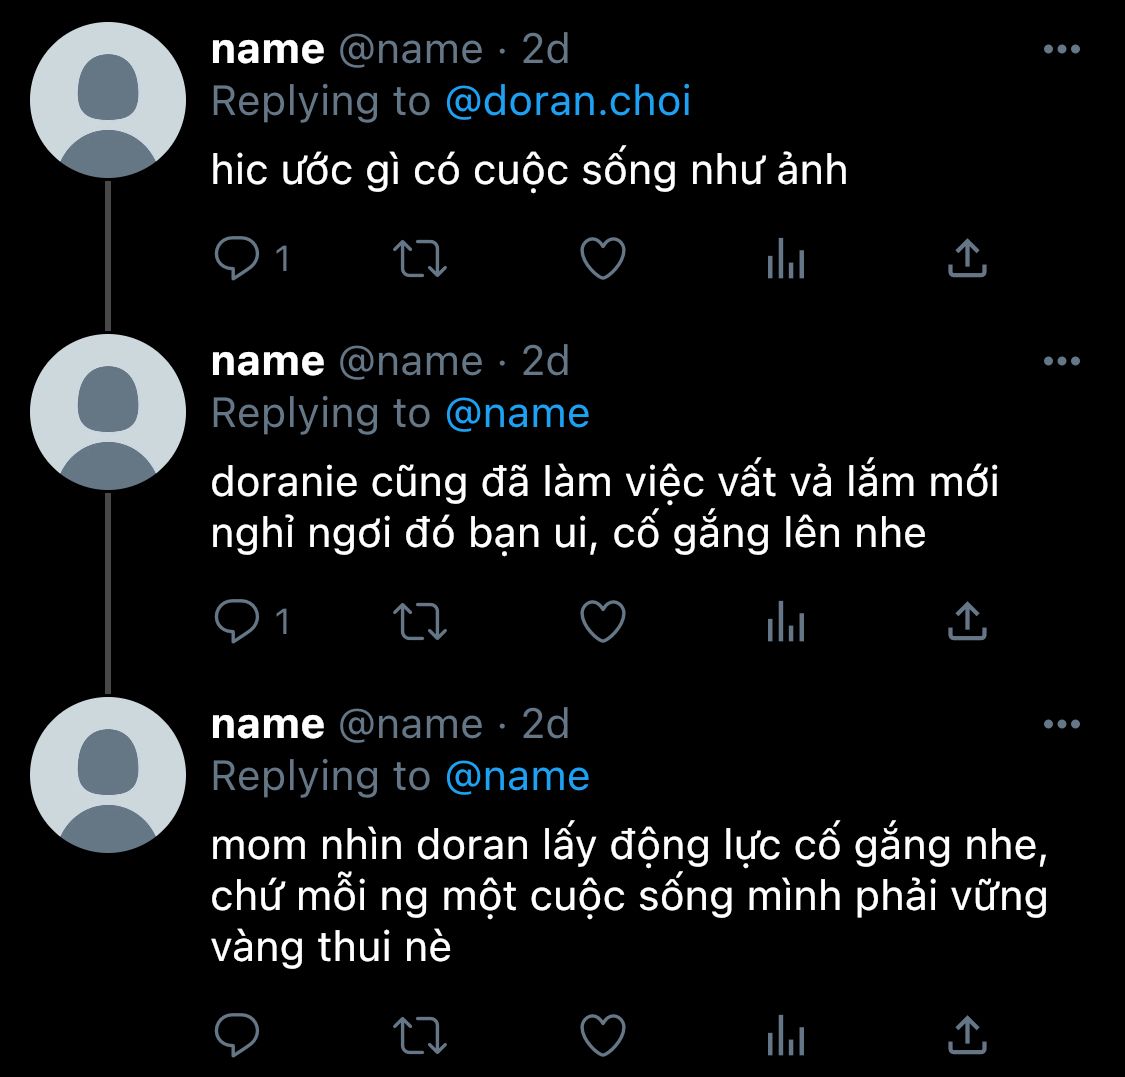Screen dimensions: 1125x1077
Task: Like the "doranie cũng đã làm việc" tweet
Action: click(x=603, y=621)
